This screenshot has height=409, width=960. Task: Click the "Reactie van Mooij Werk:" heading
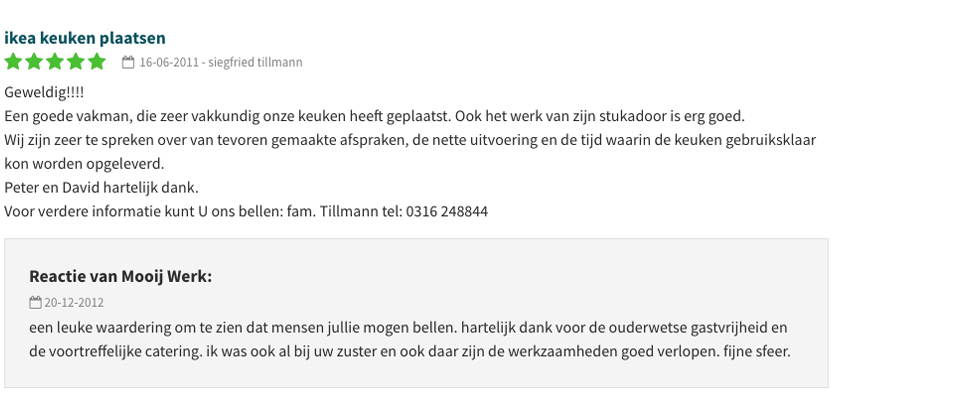point(121,277)
